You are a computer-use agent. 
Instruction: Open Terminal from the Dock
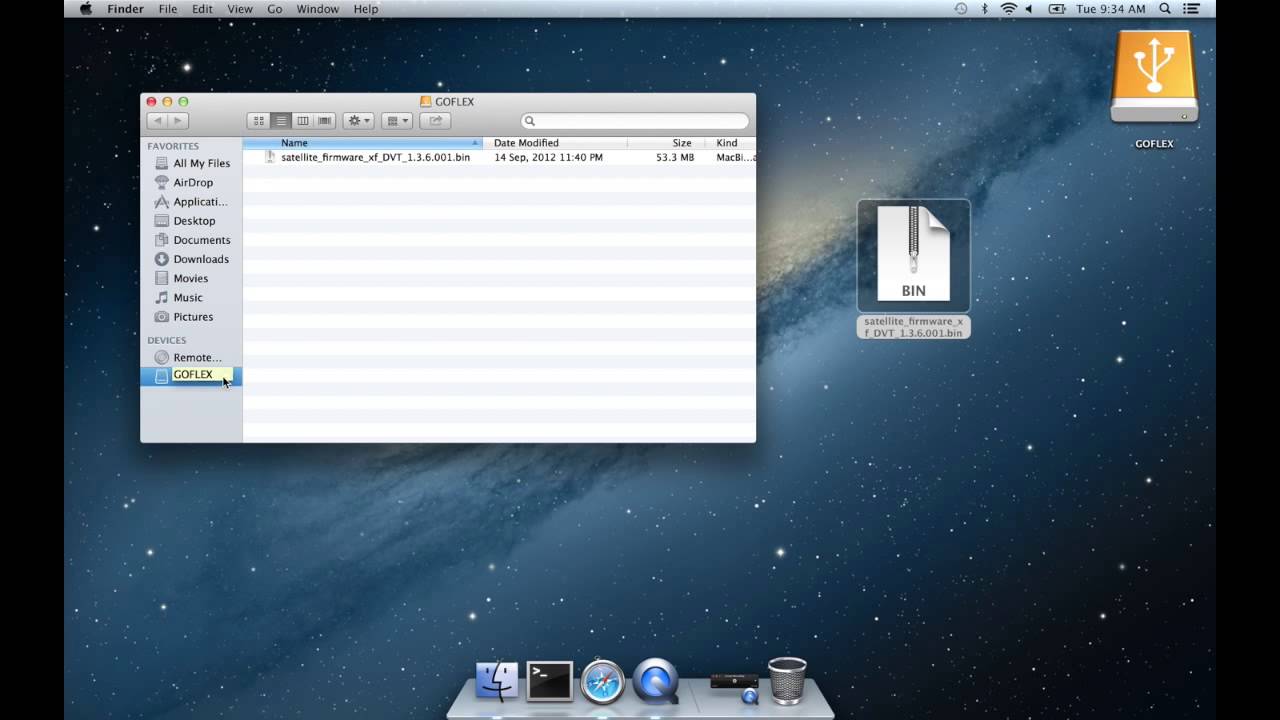pos(550,680)
